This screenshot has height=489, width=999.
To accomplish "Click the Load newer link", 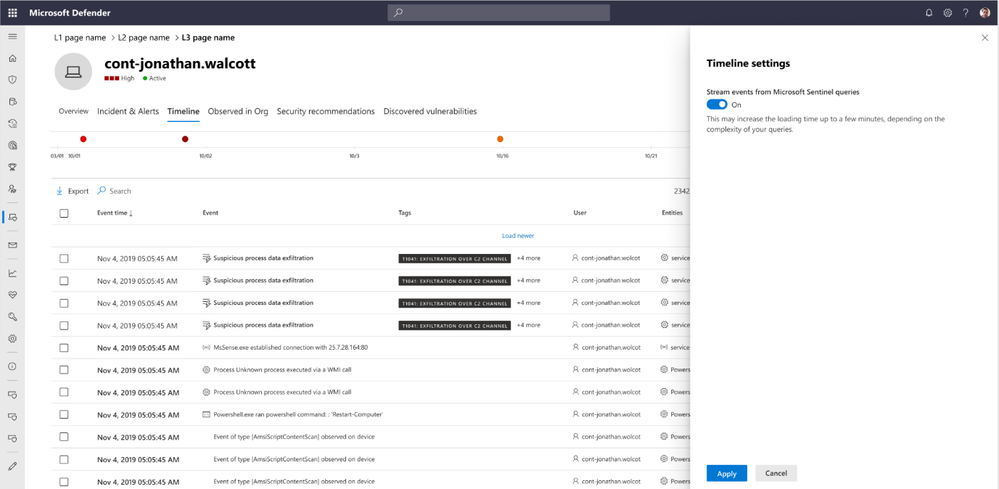I will 518,236.
